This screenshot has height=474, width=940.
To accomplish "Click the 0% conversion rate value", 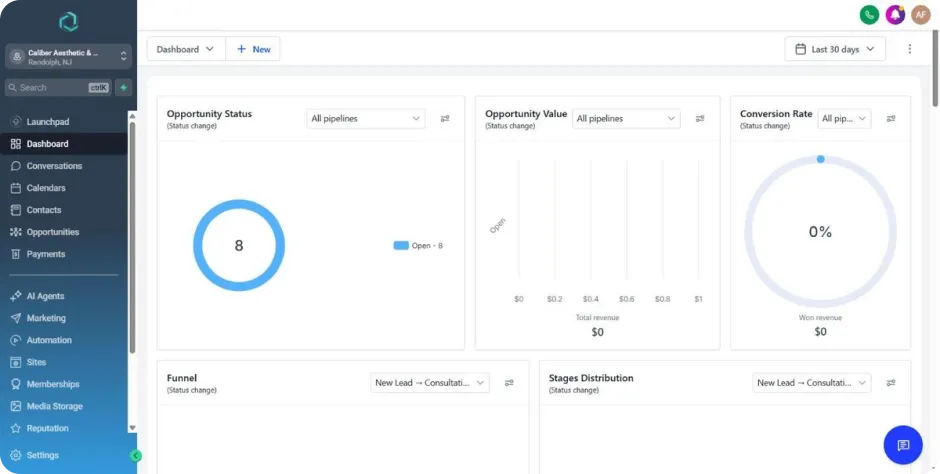I will 820,232.
